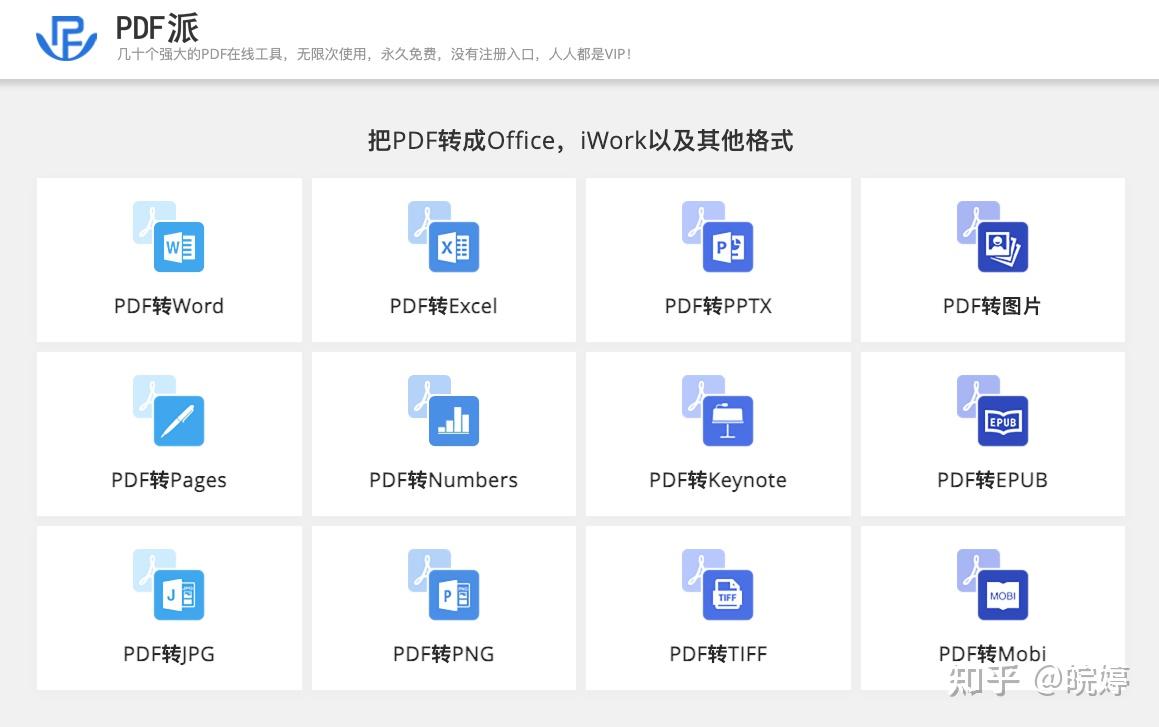
Task: Open the PDF to EPUB book icon
Action: (x=993, y=411)
